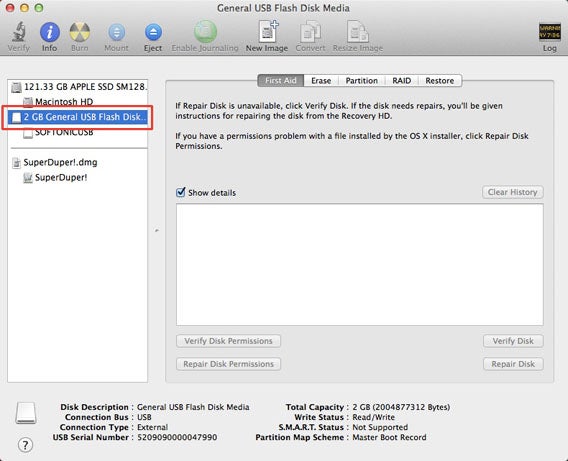The image size is (568, 461).
Task: Click the Burn disc icon
Action: [x=80, y=32]
